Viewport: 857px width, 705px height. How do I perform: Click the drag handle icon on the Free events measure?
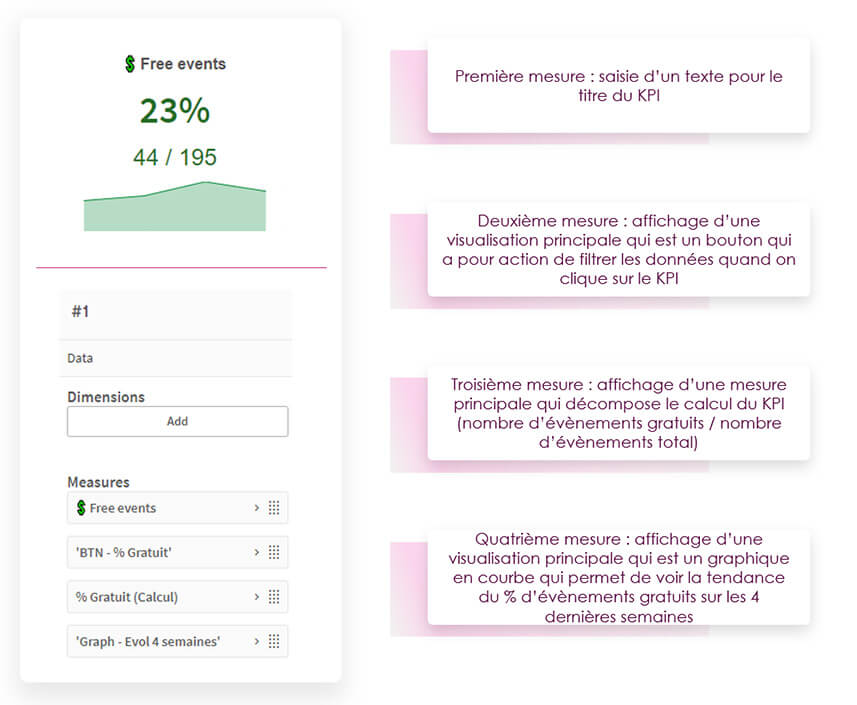click(x=274, y=508)
